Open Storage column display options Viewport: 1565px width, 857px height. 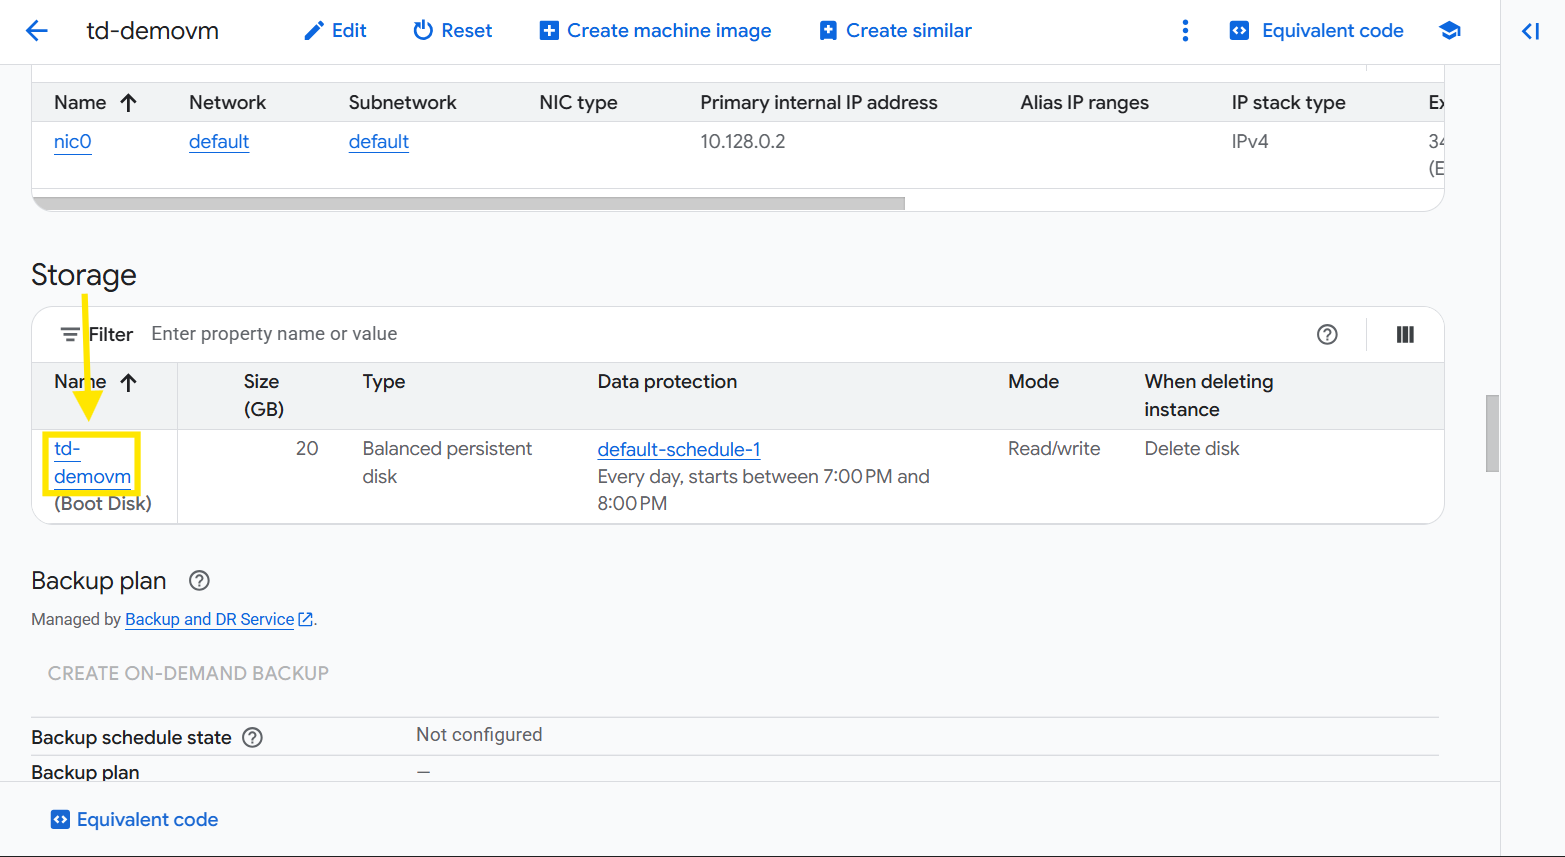click(x=1405, y=335)
